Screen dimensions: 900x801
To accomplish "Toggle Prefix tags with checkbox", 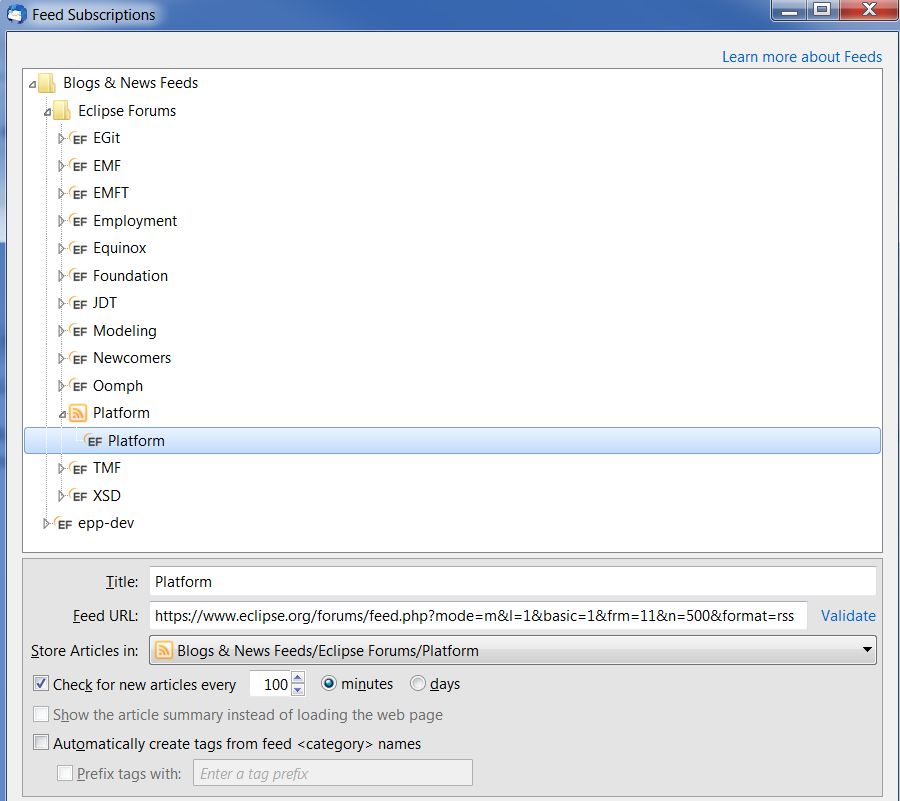I will coord(65,773).
